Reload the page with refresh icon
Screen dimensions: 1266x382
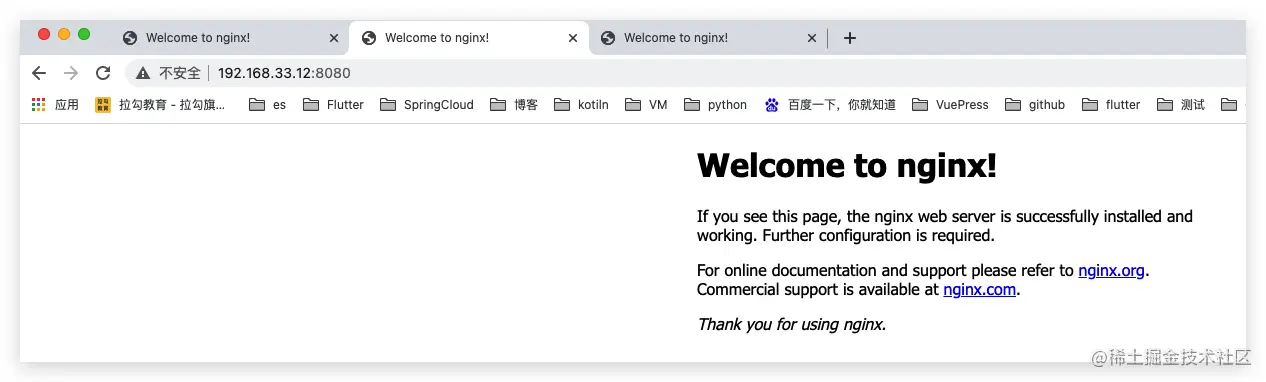coord(102,73)
